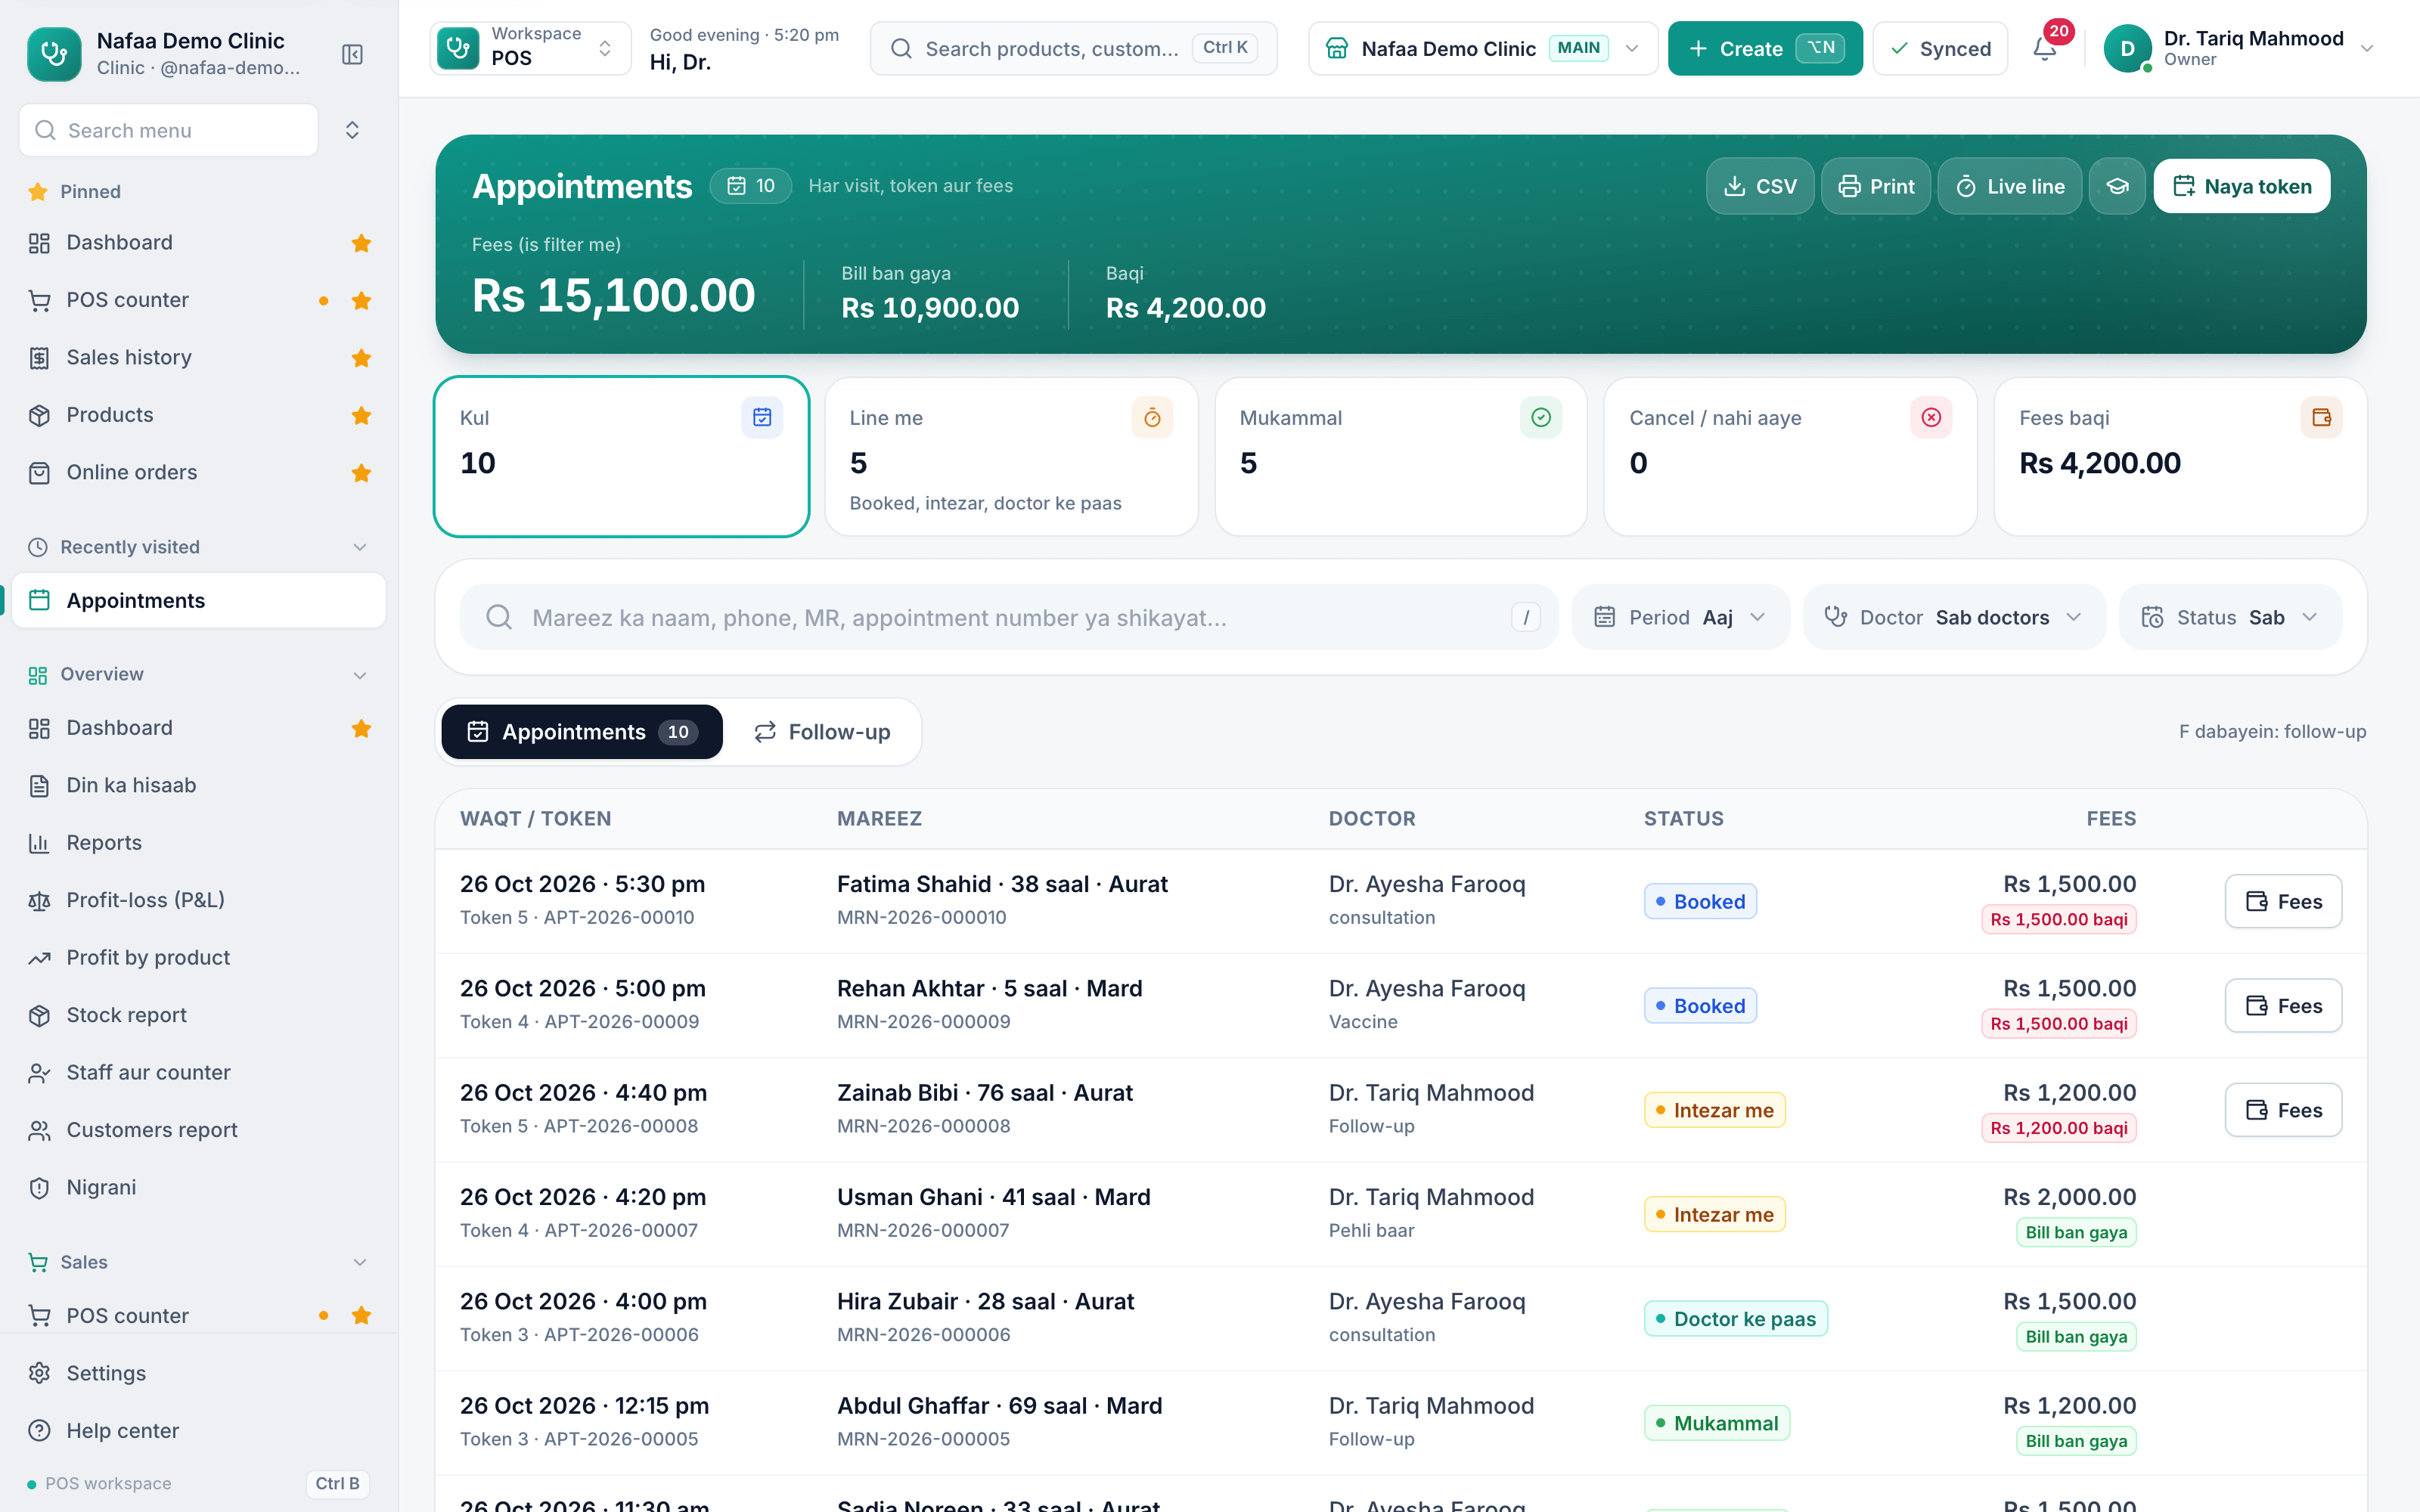Select Appointments tab with count 10
2420x1512 pixels.
click(582, 732)
